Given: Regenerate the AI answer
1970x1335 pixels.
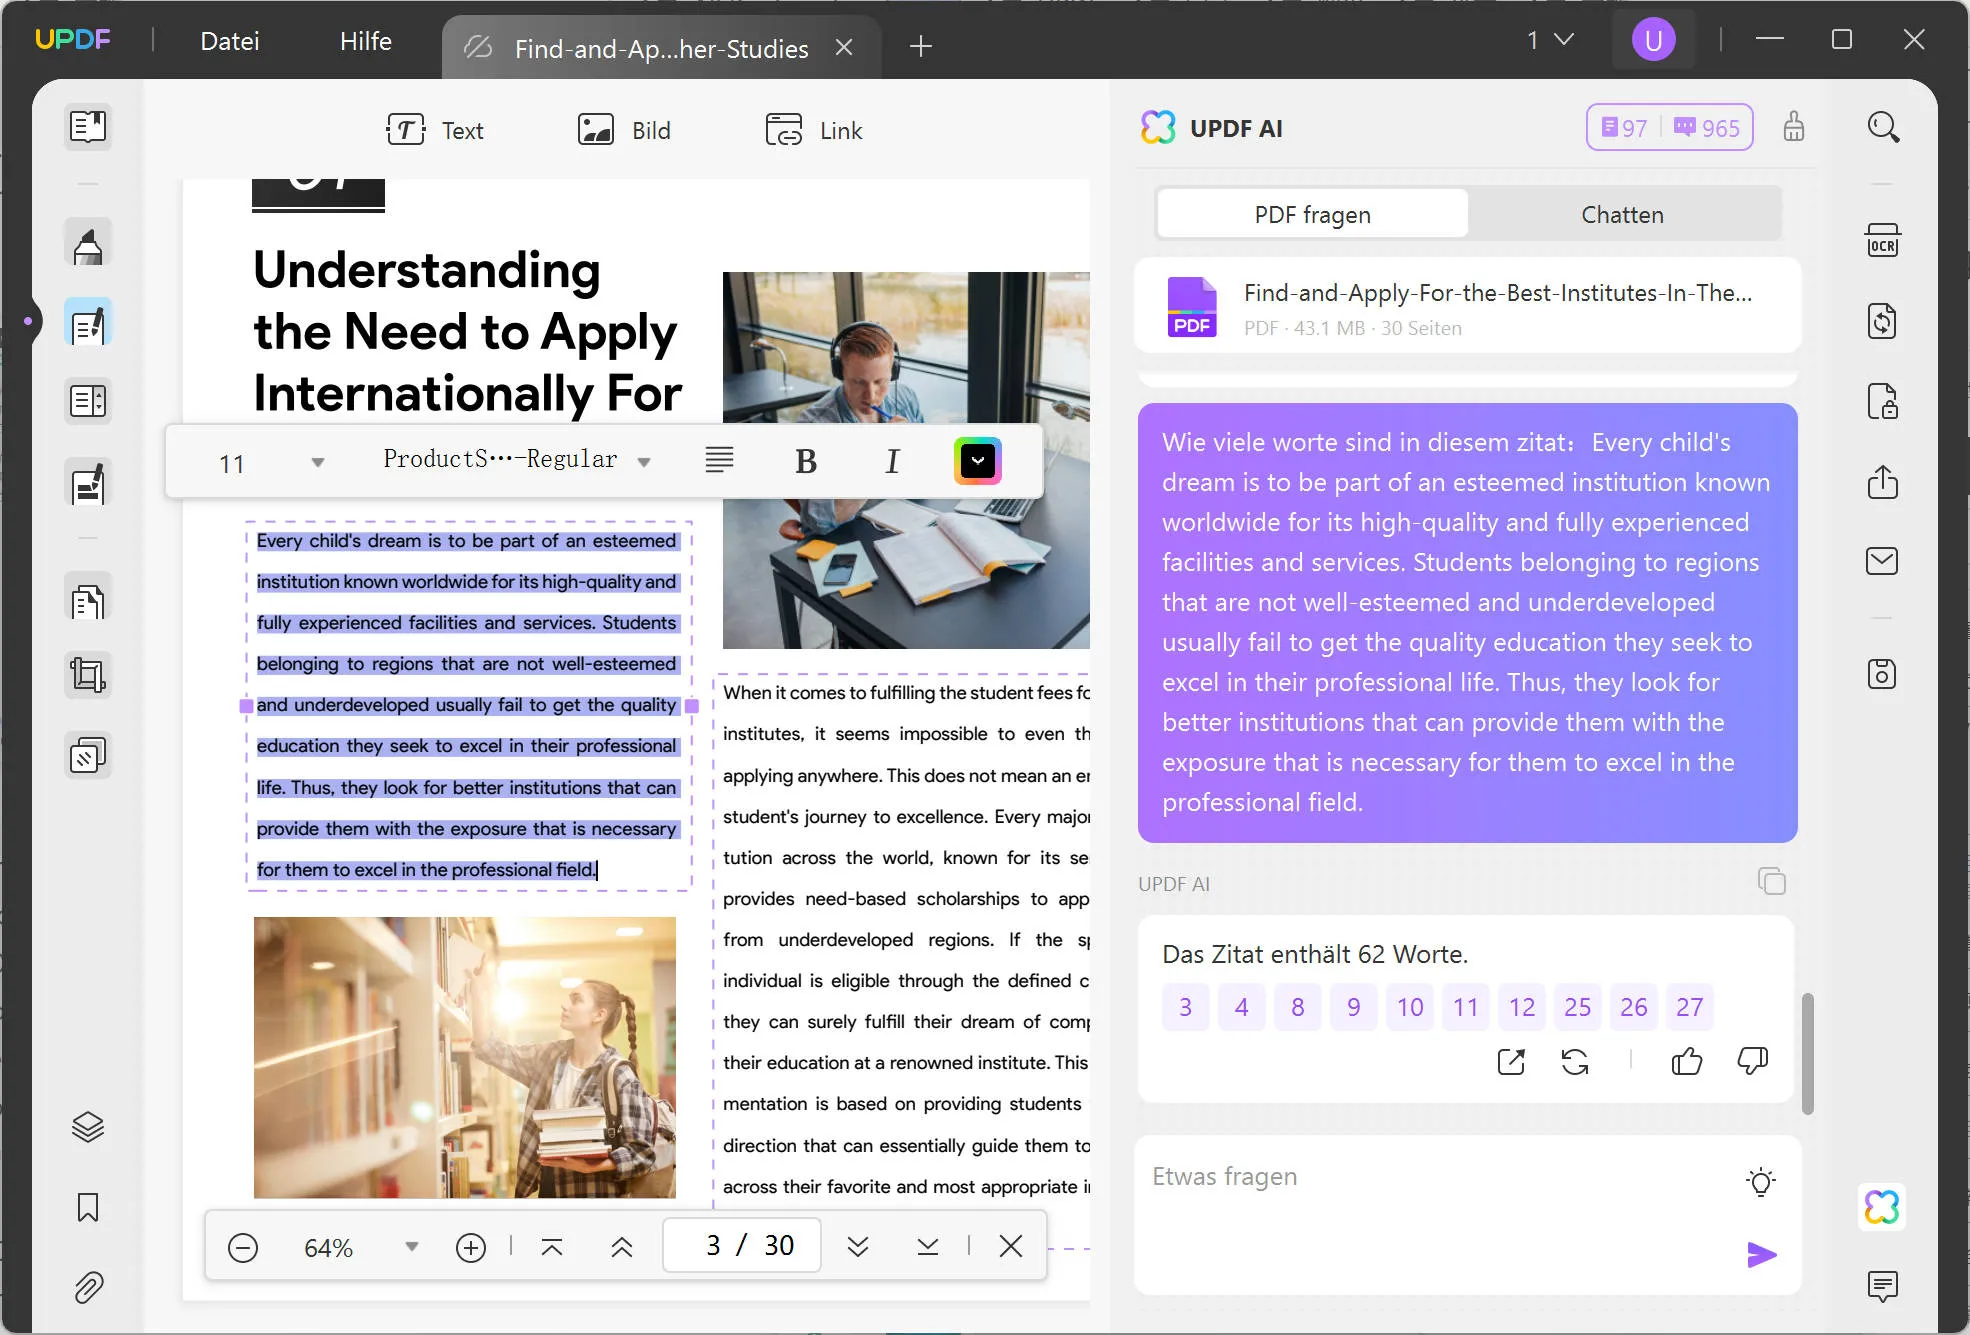Looking at the screenshot, I should 1575,1062.
